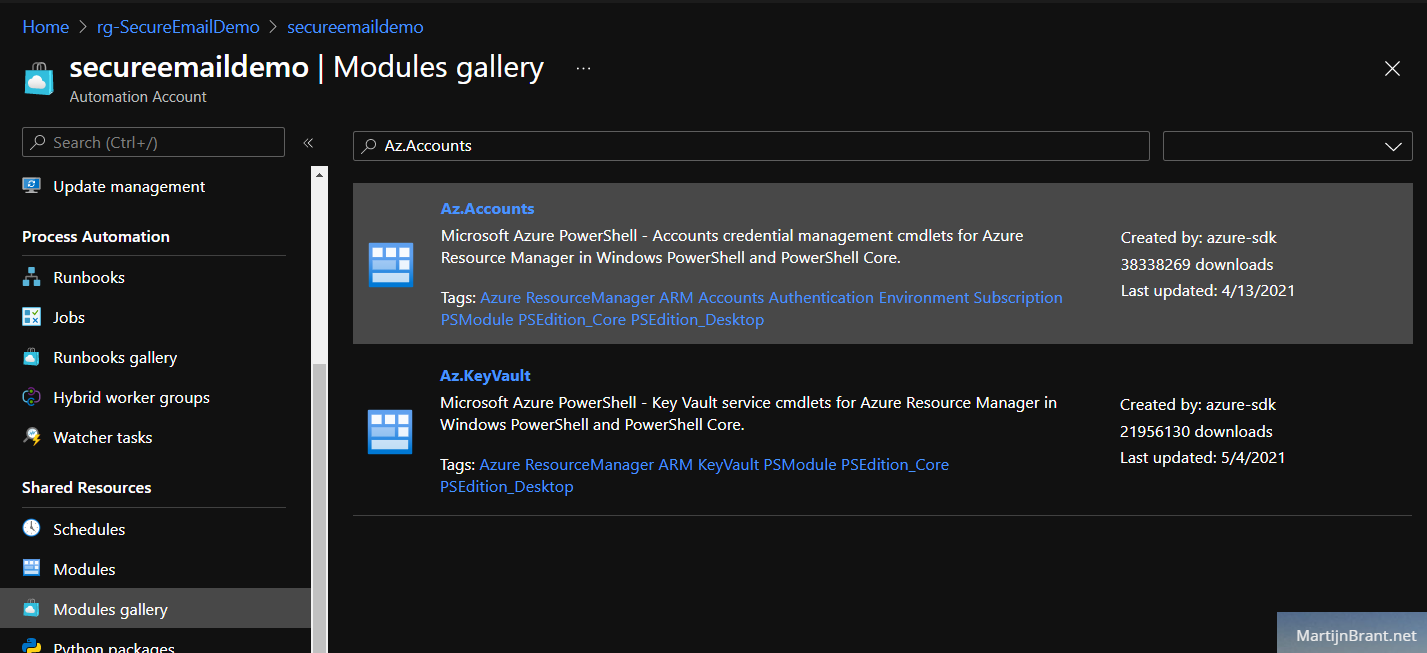Image resolution: width=1427 pixels, height=653 pixels.
Task: Click 'Created by: azure-sdk' on Az.Accounts
Action: 1199,237
